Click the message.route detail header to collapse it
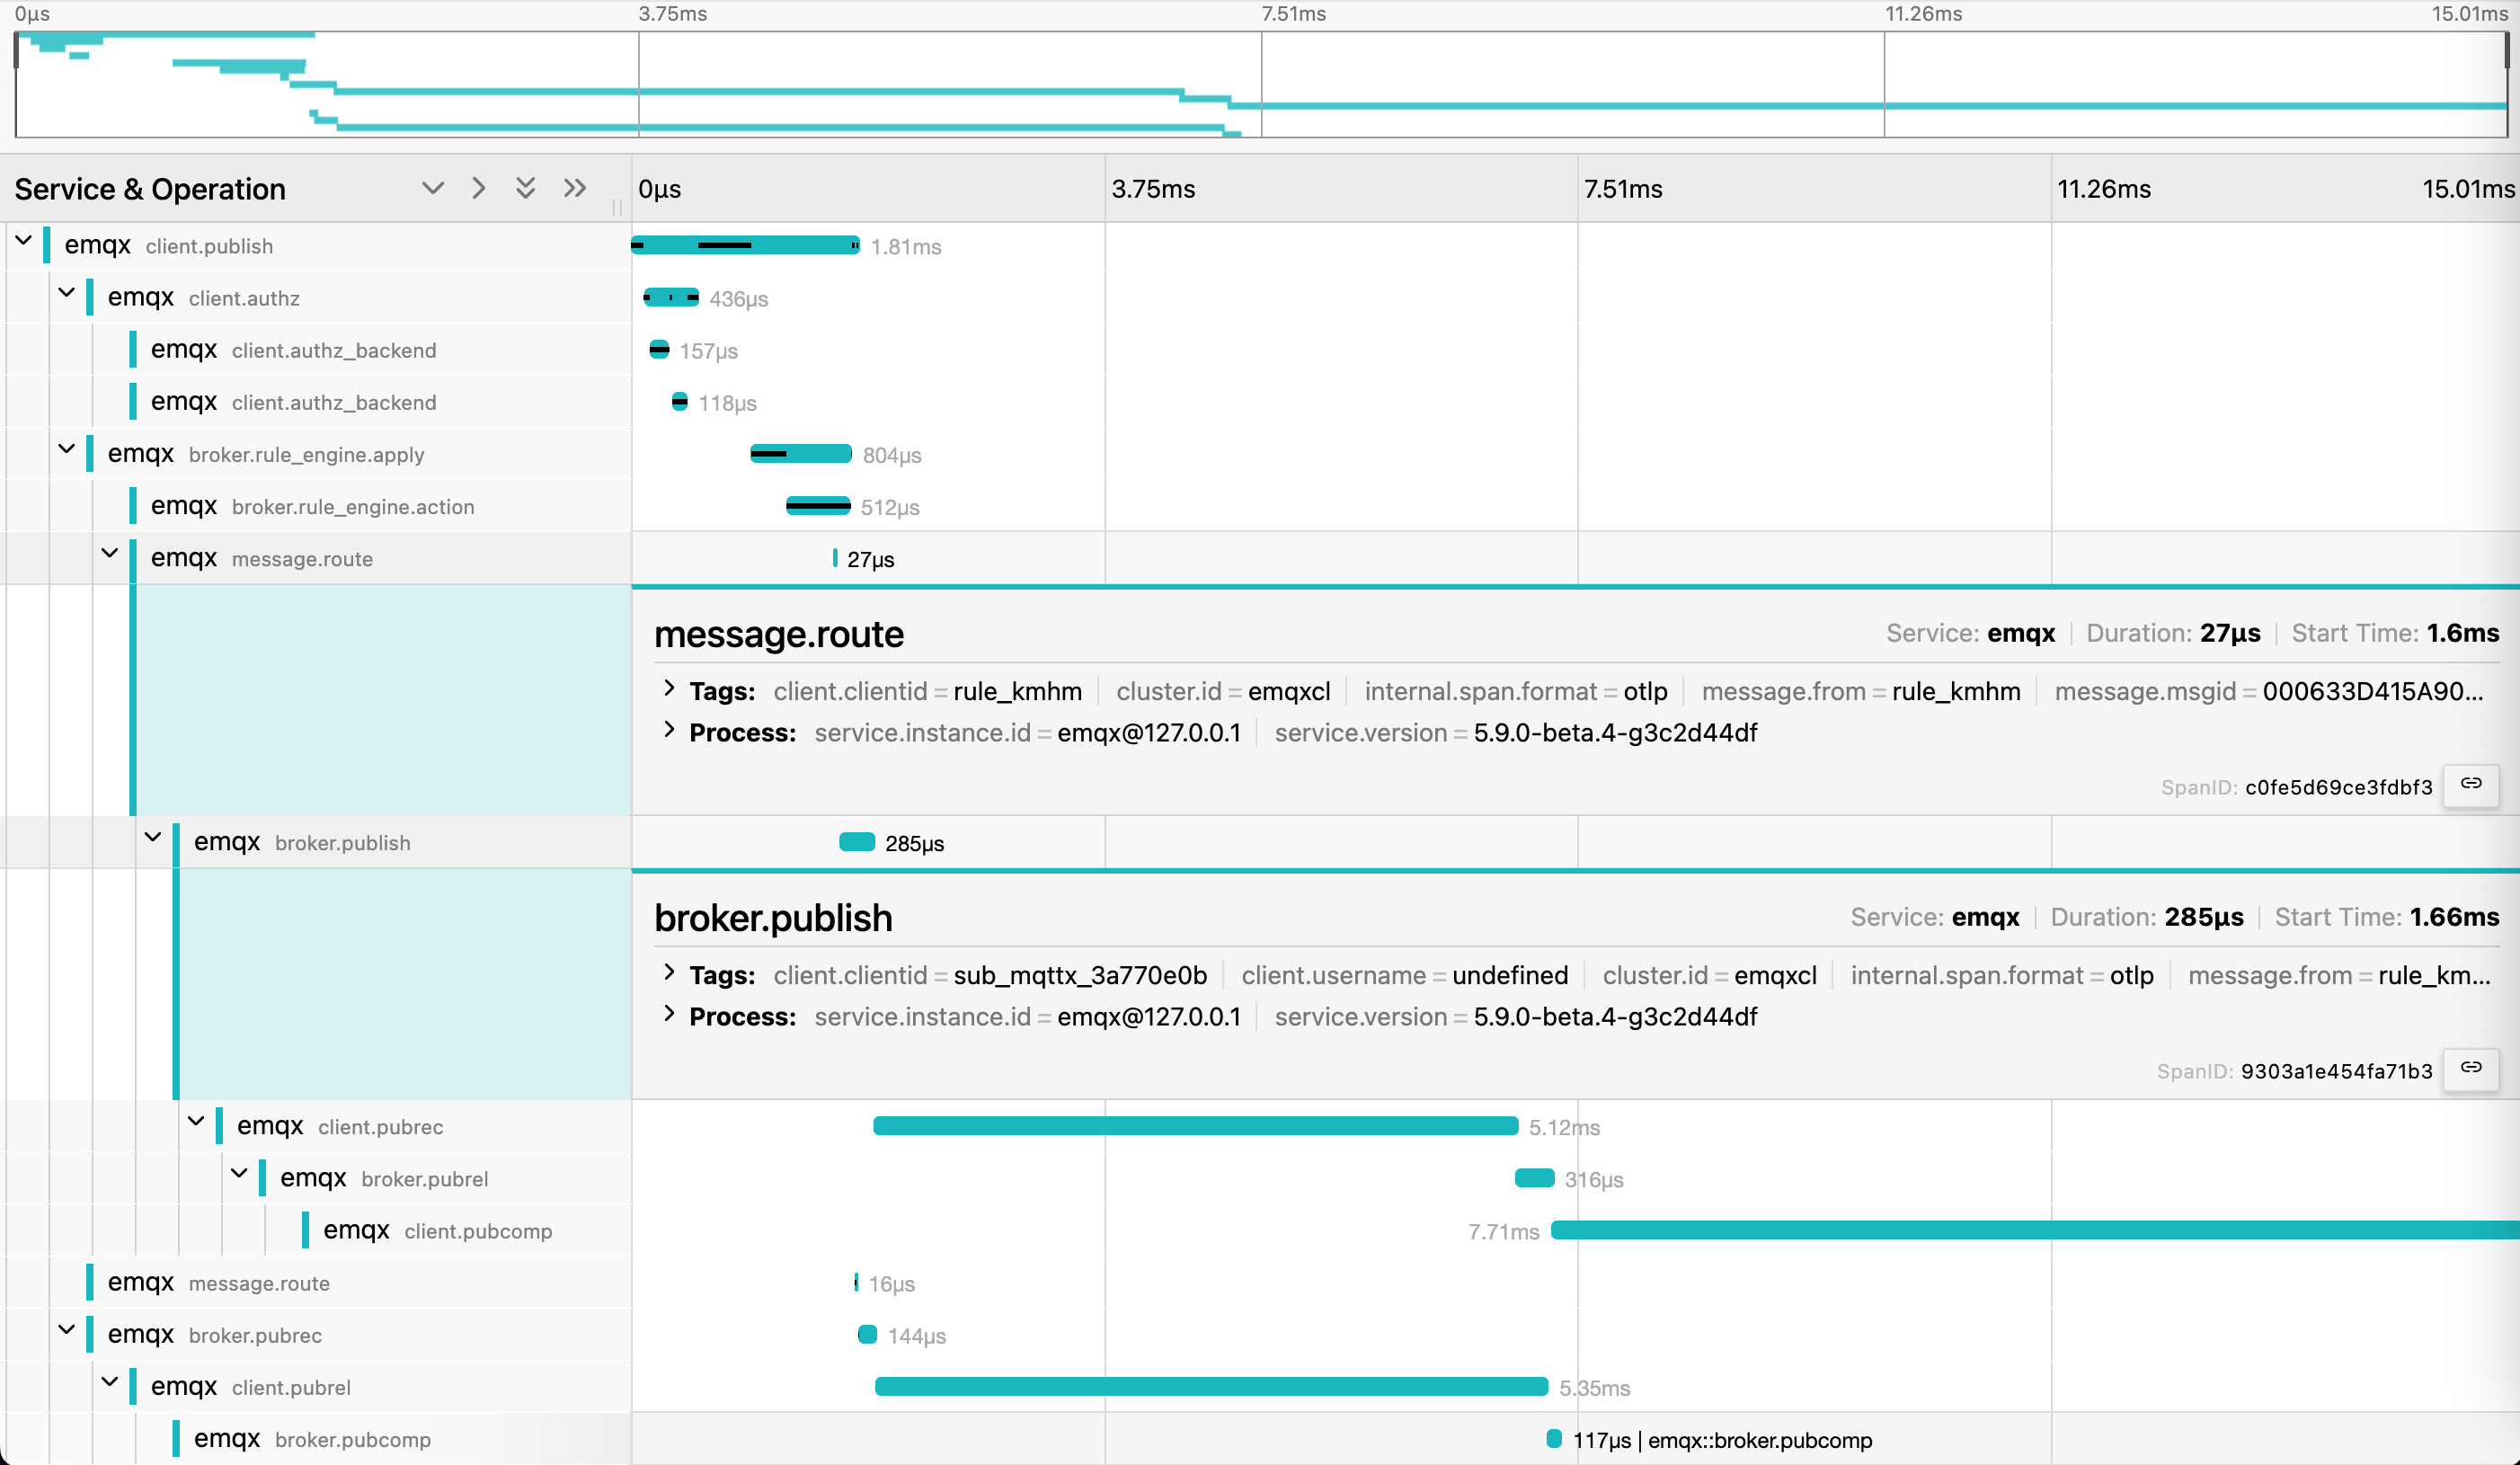The image size is (2520, 1465). (780, 634)
